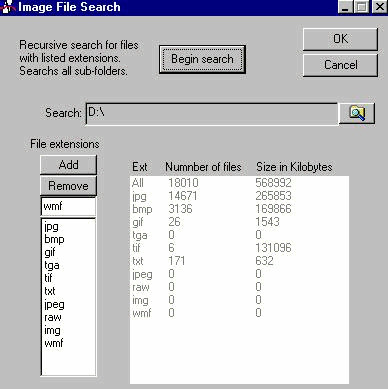
Task: Click Add to add a file extension
Action: point(69,165)
